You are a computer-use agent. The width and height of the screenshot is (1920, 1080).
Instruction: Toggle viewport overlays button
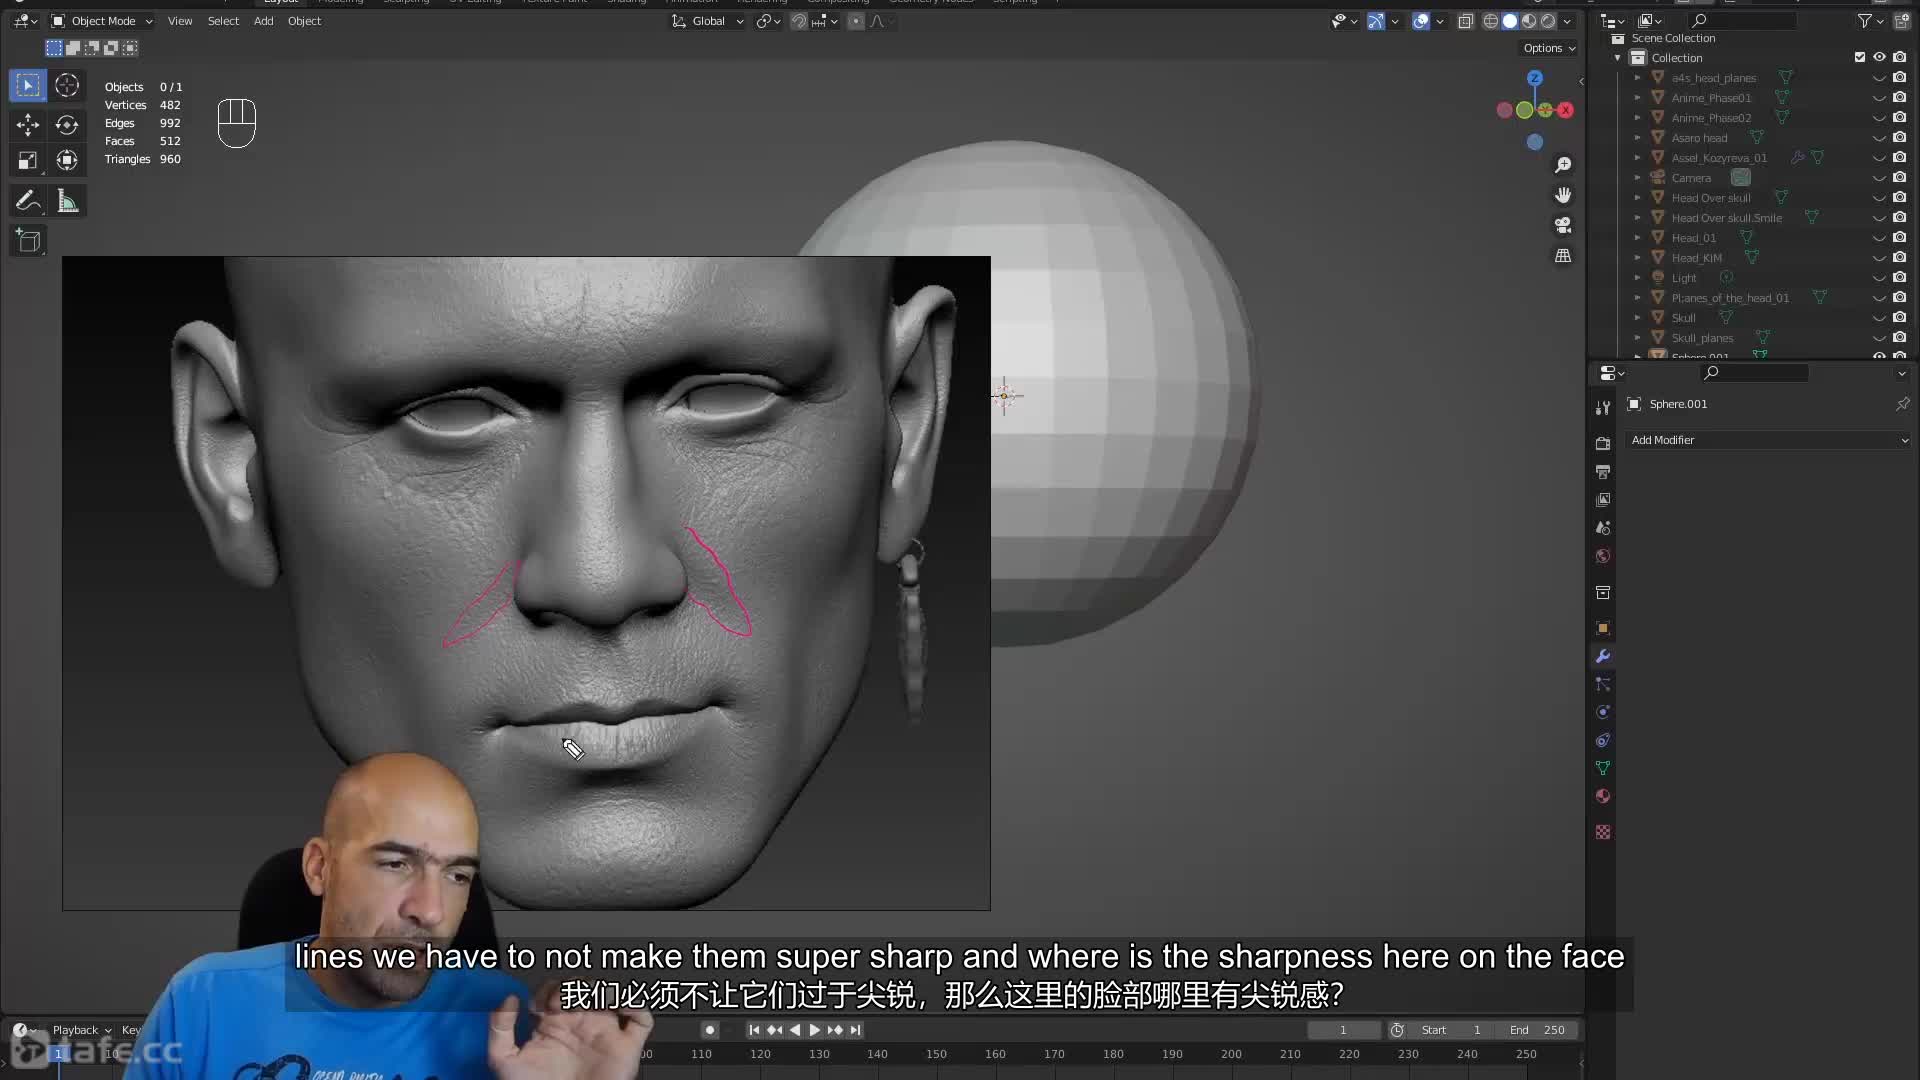point(1421,21)
